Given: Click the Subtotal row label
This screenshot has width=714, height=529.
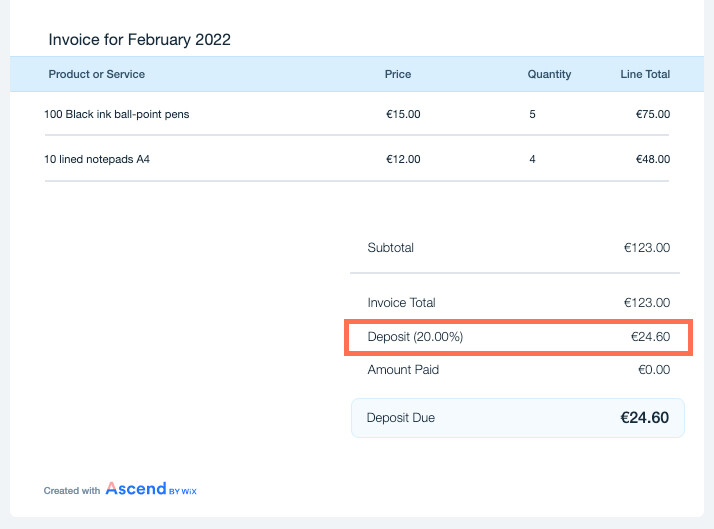Looking at the screenshot, I should [x=391, y=248].
